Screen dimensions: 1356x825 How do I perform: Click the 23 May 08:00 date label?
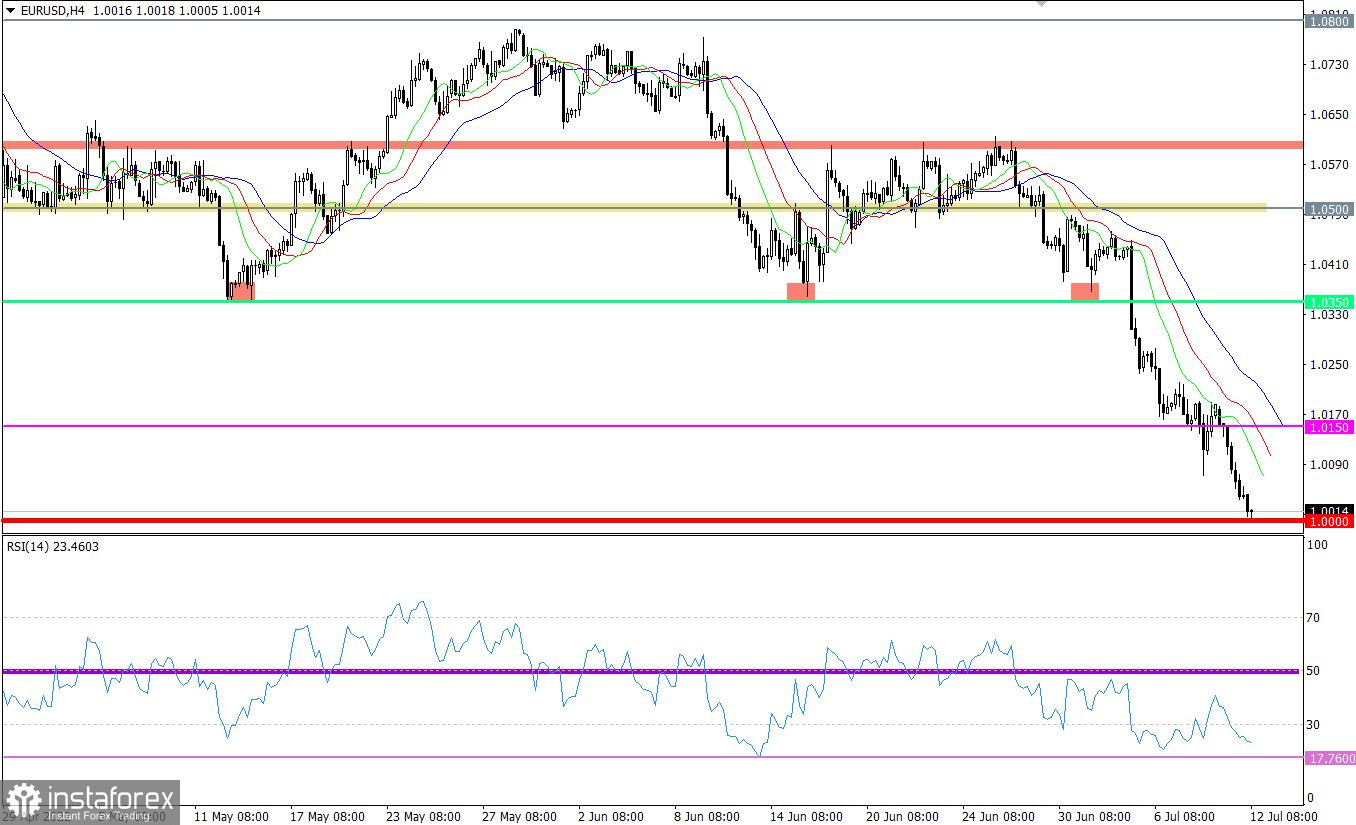(x=423, y=816)
